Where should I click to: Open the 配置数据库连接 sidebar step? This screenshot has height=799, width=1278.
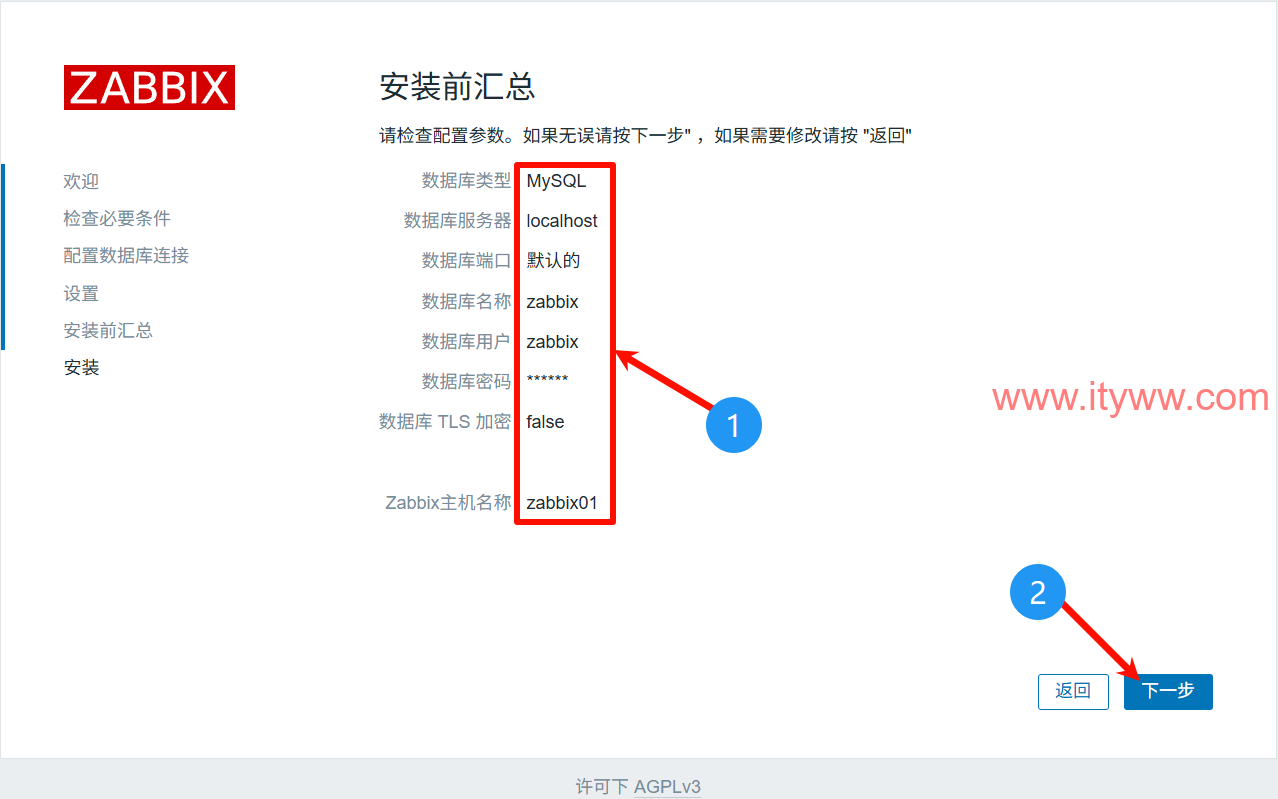coord(126,256)
